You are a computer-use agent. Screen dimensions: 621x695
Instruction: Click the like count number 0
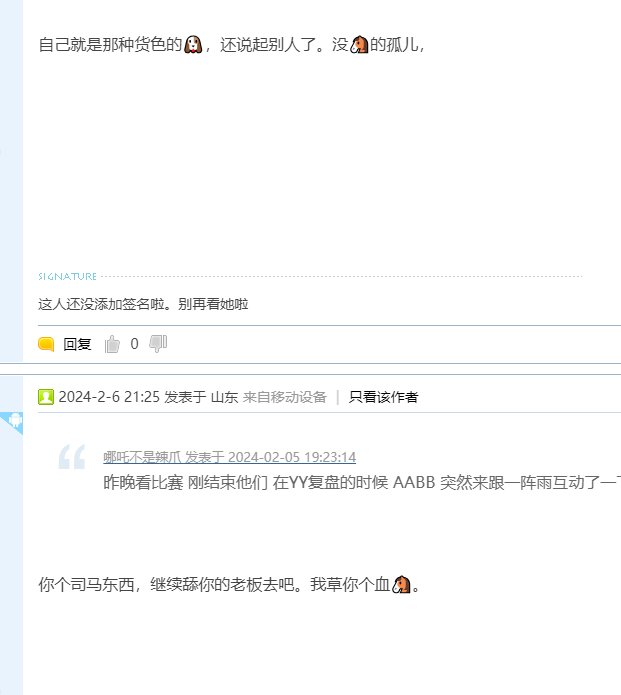tap(134, 344)
